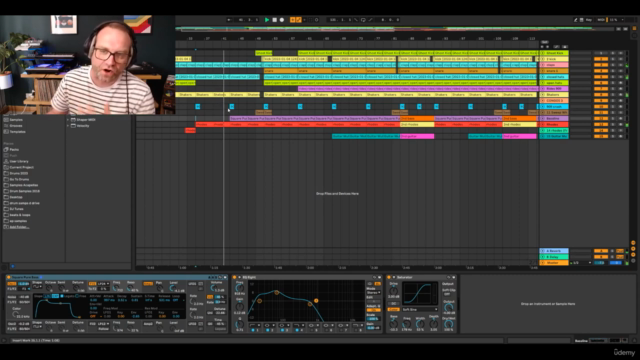Open Packs under Places
Image resolution: width=640 pixels, height=360 pixels.
pos(14,149)
